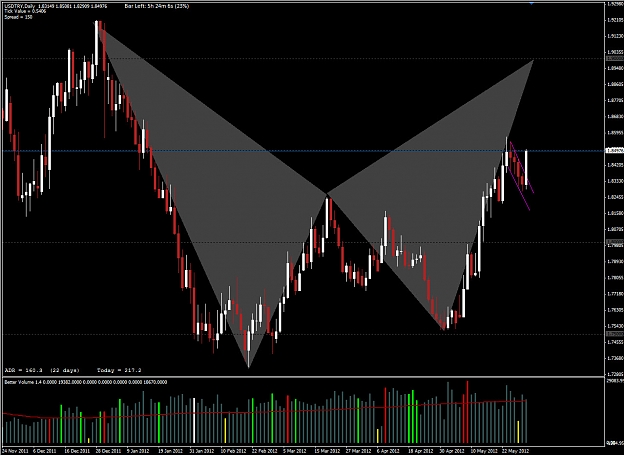Click the 31 Jan 2012 date label
Image resolution: width=625 pixels, height=456 pixels.
(201, 450)
